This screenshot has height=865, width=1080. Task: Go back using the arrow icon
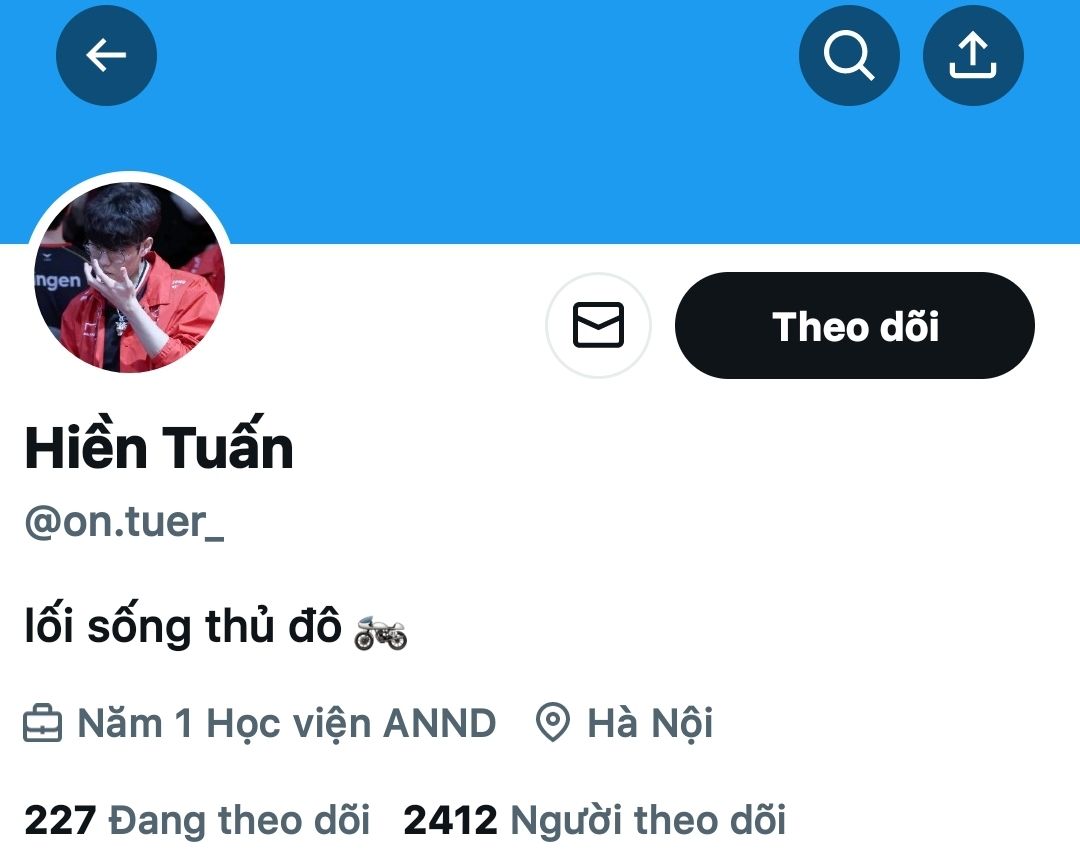[106, 55]
